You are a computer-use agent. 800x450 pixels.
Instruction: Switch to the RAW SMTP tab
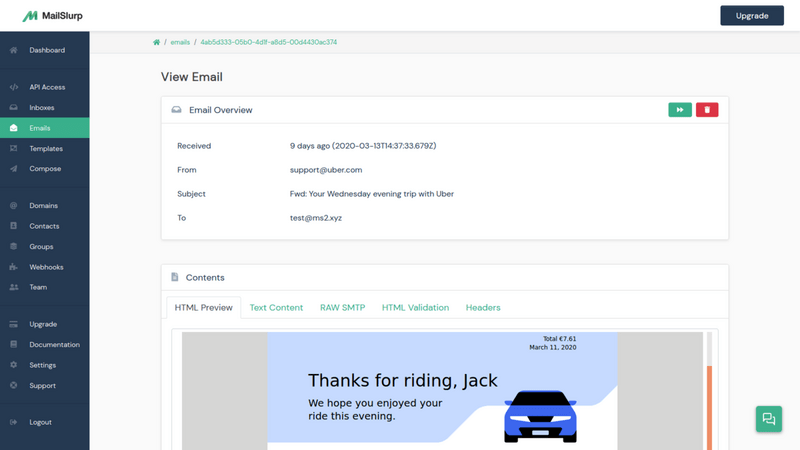(x=342, y=308)
